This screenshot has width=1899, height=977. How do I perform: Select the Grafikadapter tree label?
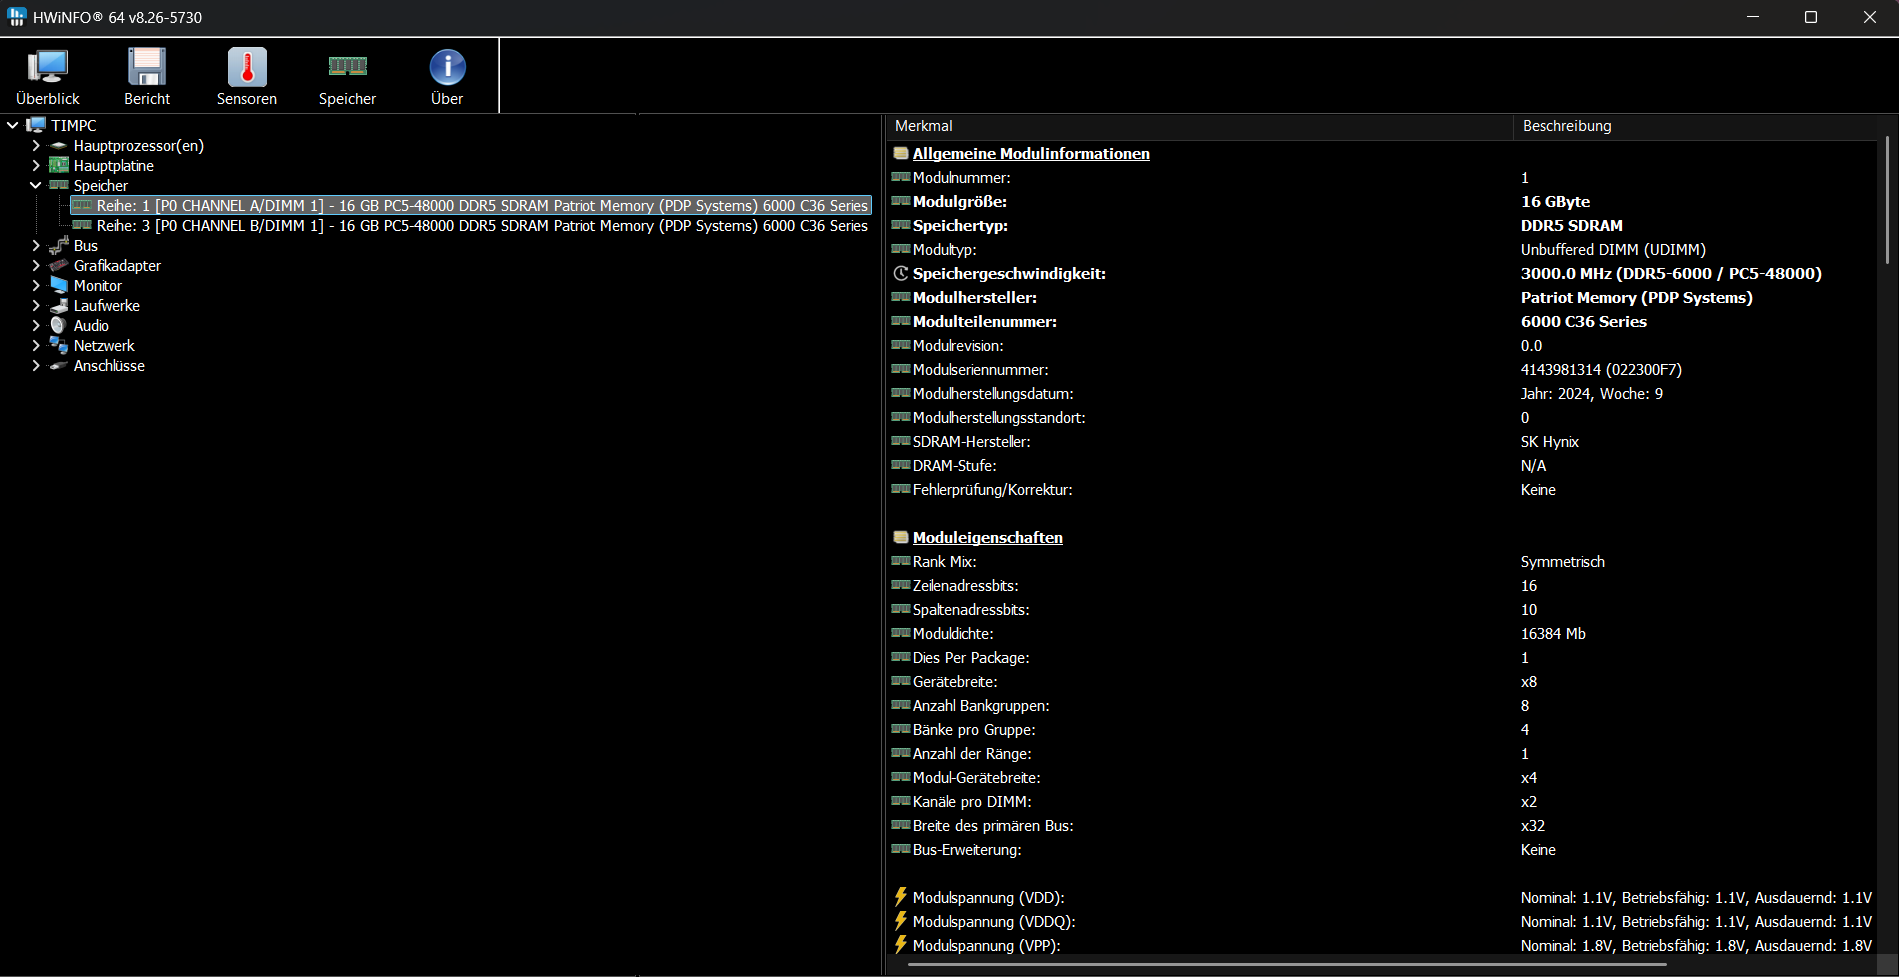(x=117, y=265)
